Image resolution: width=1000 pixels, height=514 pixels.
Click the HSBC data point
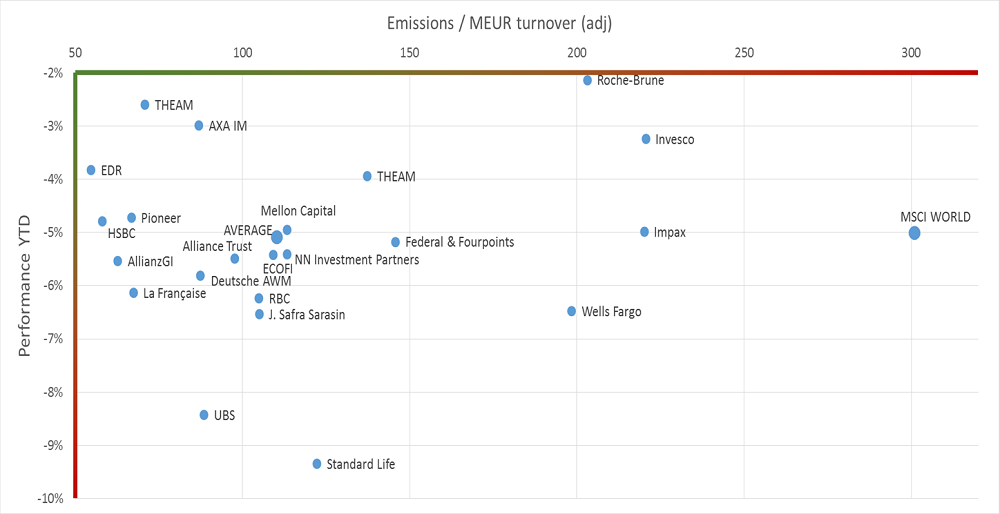tap(102, 221)
